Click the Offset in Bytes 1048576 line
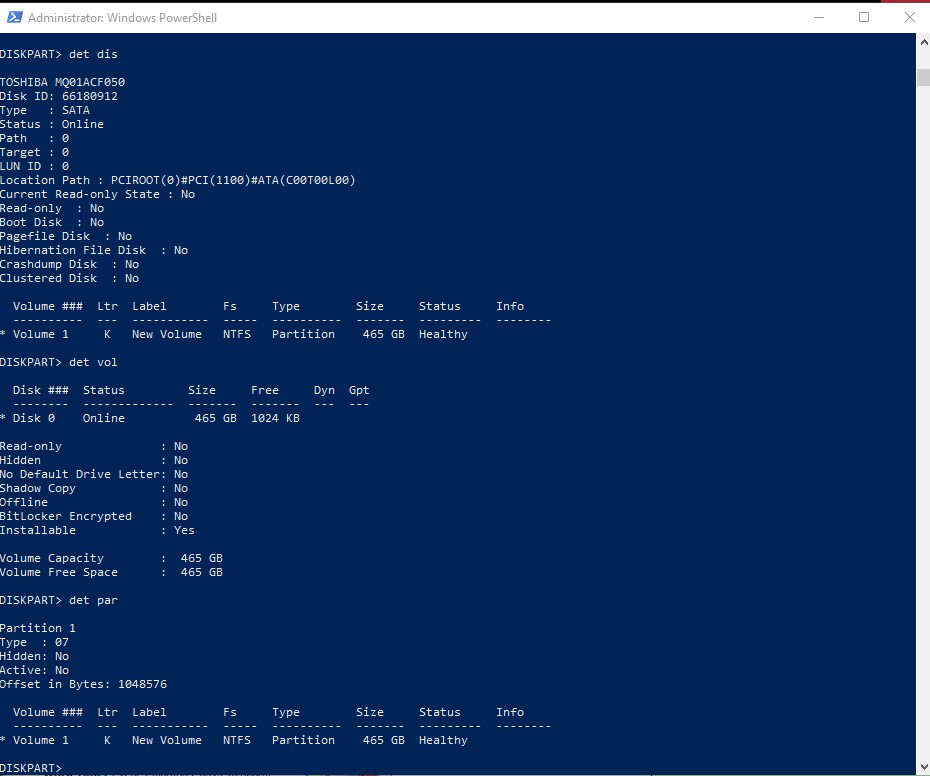The height and width of the screenshot is (776, 930). [x=83, y=684]
